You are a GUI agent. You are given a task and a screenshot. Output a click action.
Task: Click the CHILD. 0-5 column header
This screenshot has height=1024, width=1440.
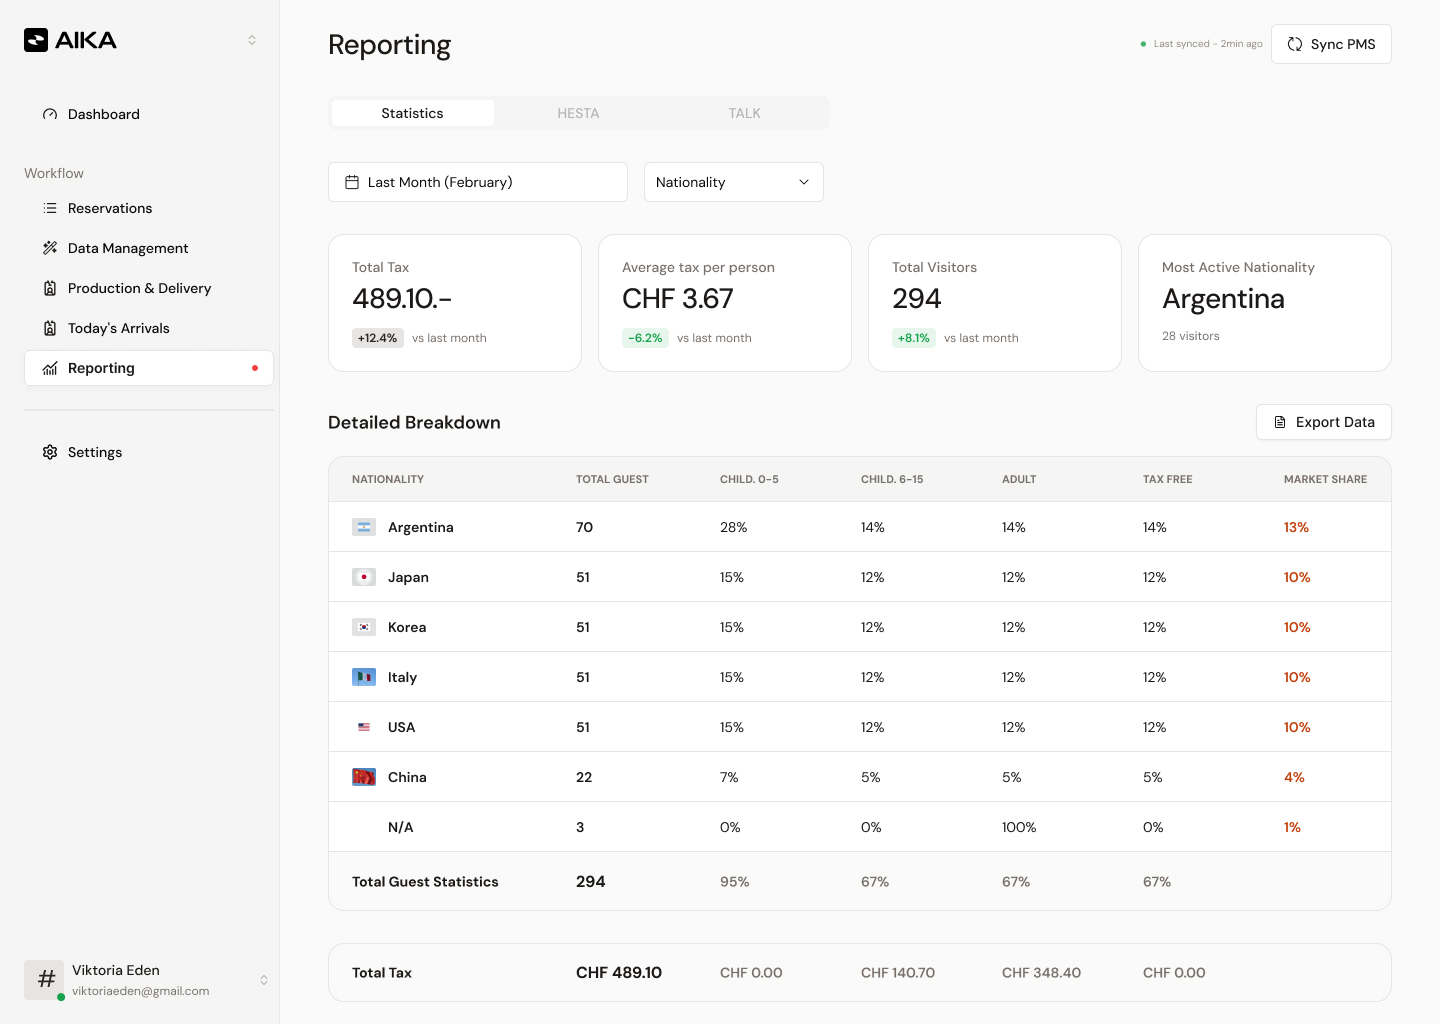click(749, 479)
